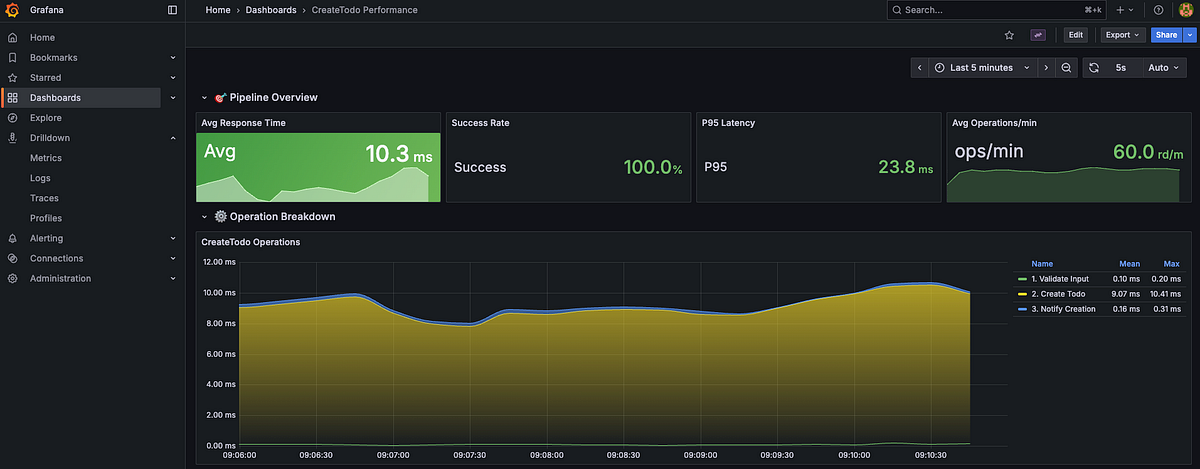Click the zoom out time range icon
Image resolution: width=1200 pixels, height=469 pixels.
[1066, 68]
